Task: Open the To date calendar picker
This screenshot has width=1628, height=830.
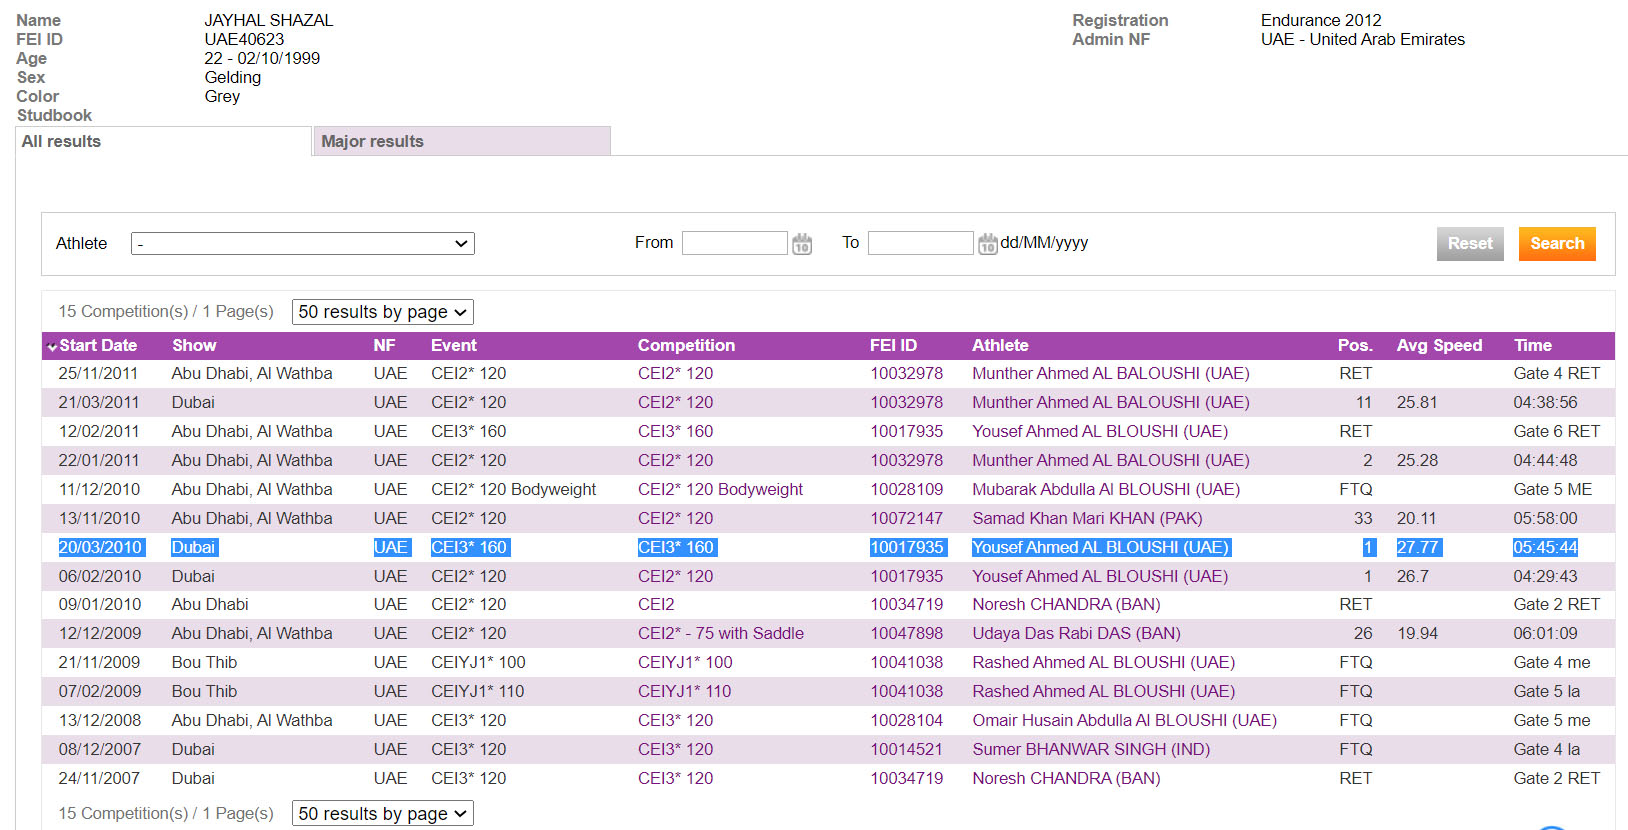Action: tap(987, 243)
